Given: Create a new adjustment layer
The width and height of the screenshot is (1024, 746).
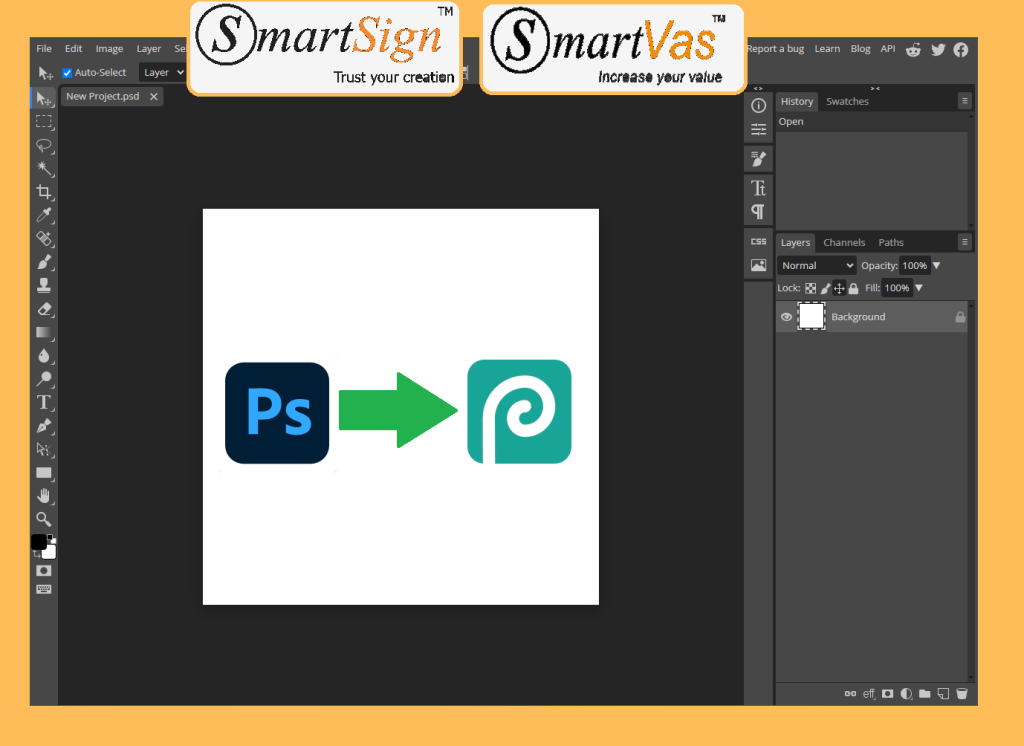Looking at the screenshot, I should coord(906,694).
